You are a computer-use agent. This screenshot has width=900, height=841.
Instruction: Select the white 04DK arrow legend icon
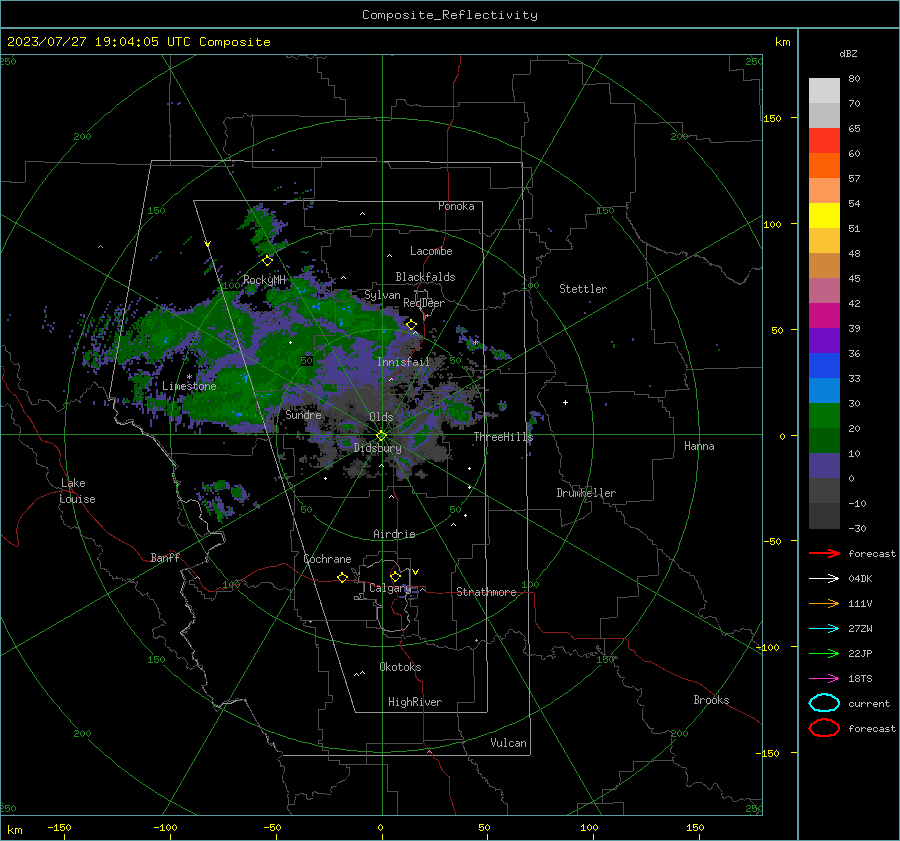click(x=824, y=578)
